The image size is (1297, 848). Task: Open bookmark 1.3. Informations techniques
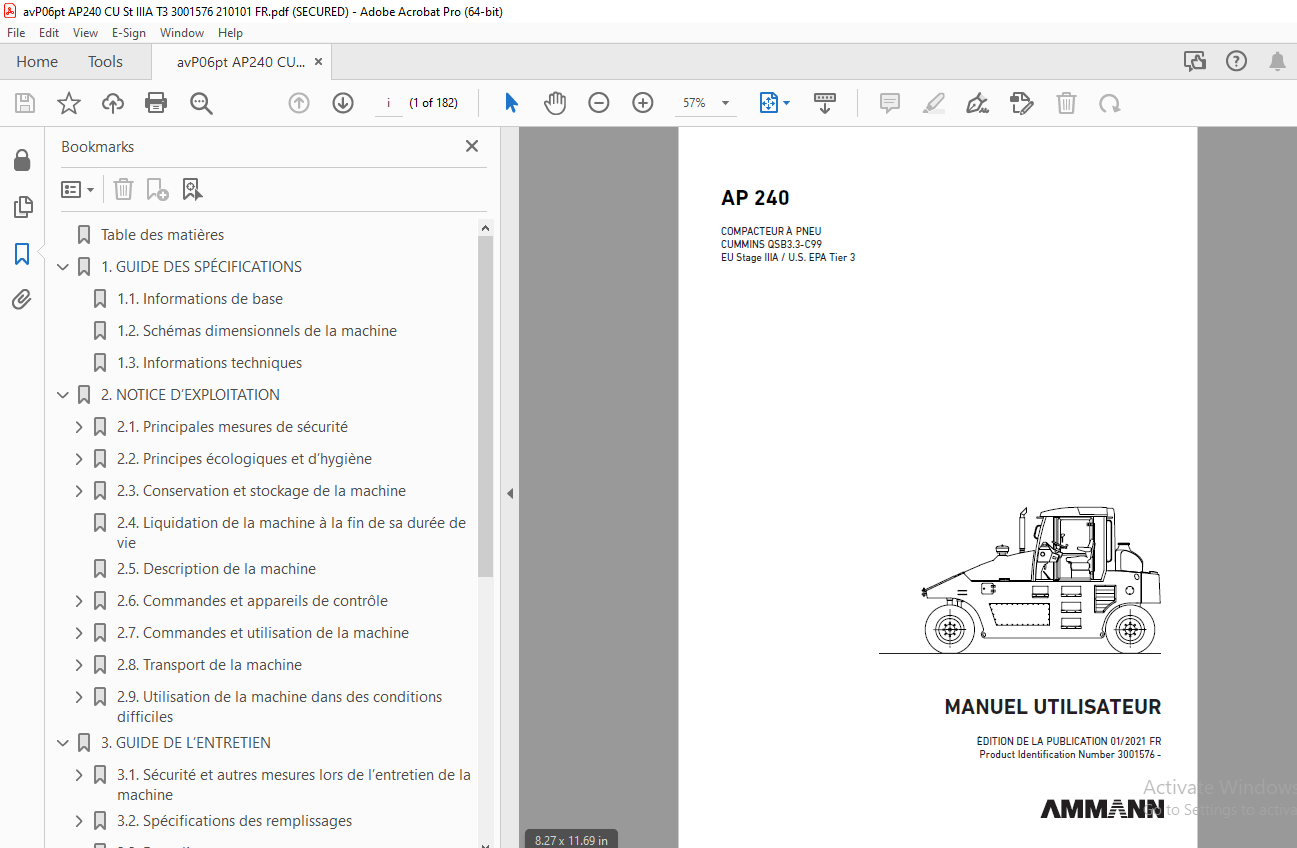click(209, 363)
